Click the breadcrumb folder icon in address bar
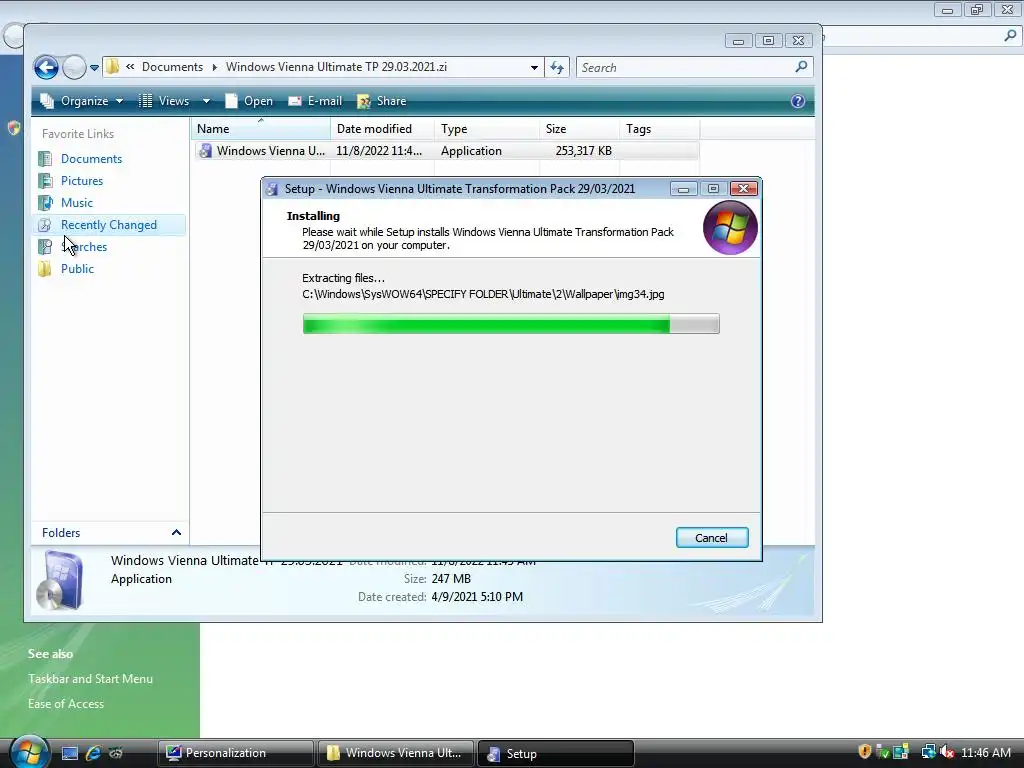The image size is (1024, 768). tap(112, 67)
